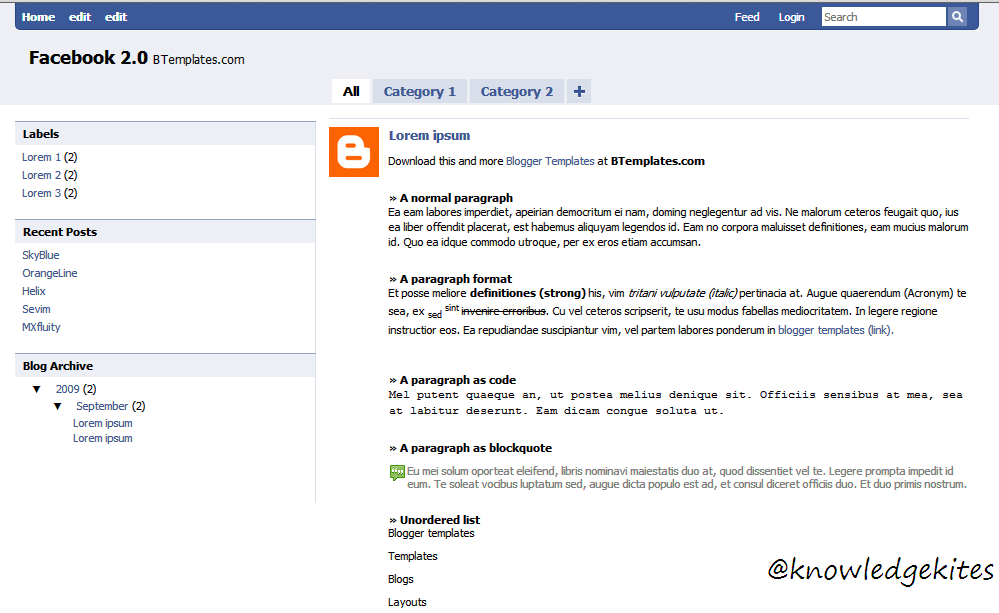Viewport: 999px width, 613px height.
Task: Open the OrangeLine recent post
Action: 50,273
